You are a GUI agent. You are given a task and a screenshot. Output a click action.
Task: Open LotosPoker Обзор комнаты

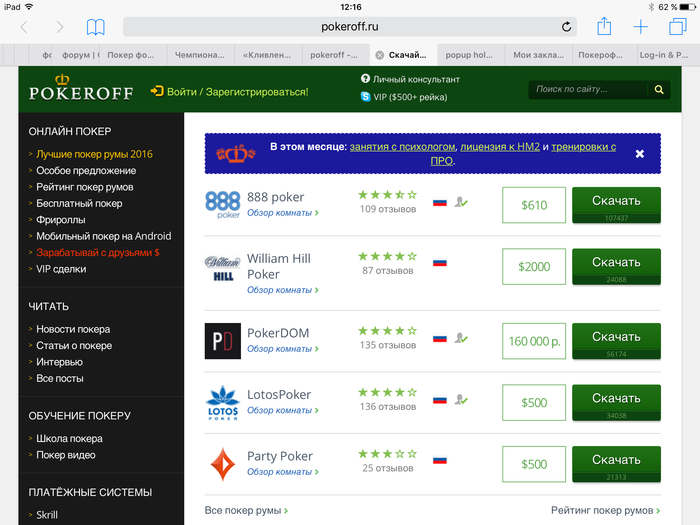click(283, 410)
